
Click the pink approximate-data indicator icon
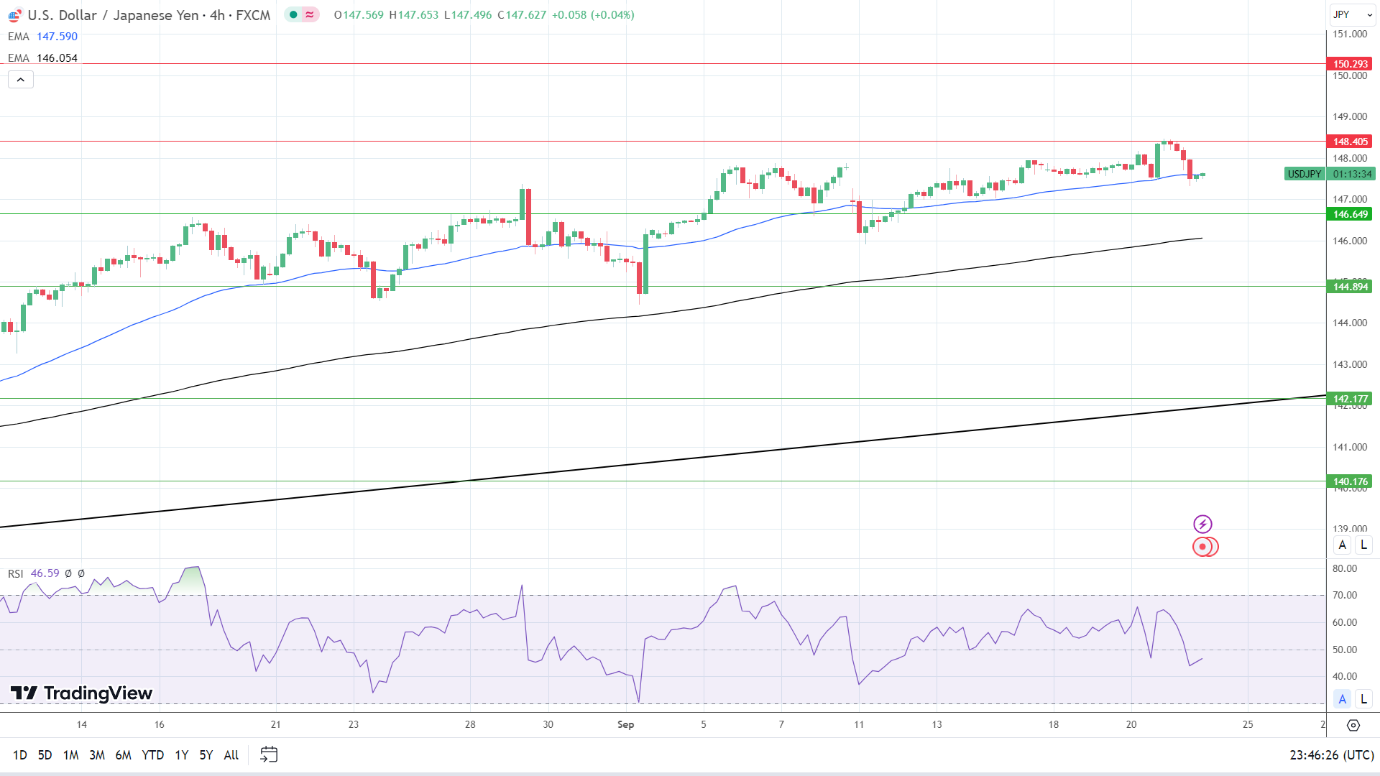(310, 15)
